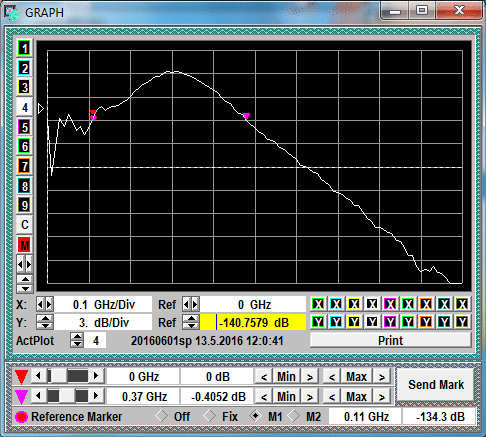Click right arrow of magenta marker slider
Screen dimensions: 486x437
[96, 396]
